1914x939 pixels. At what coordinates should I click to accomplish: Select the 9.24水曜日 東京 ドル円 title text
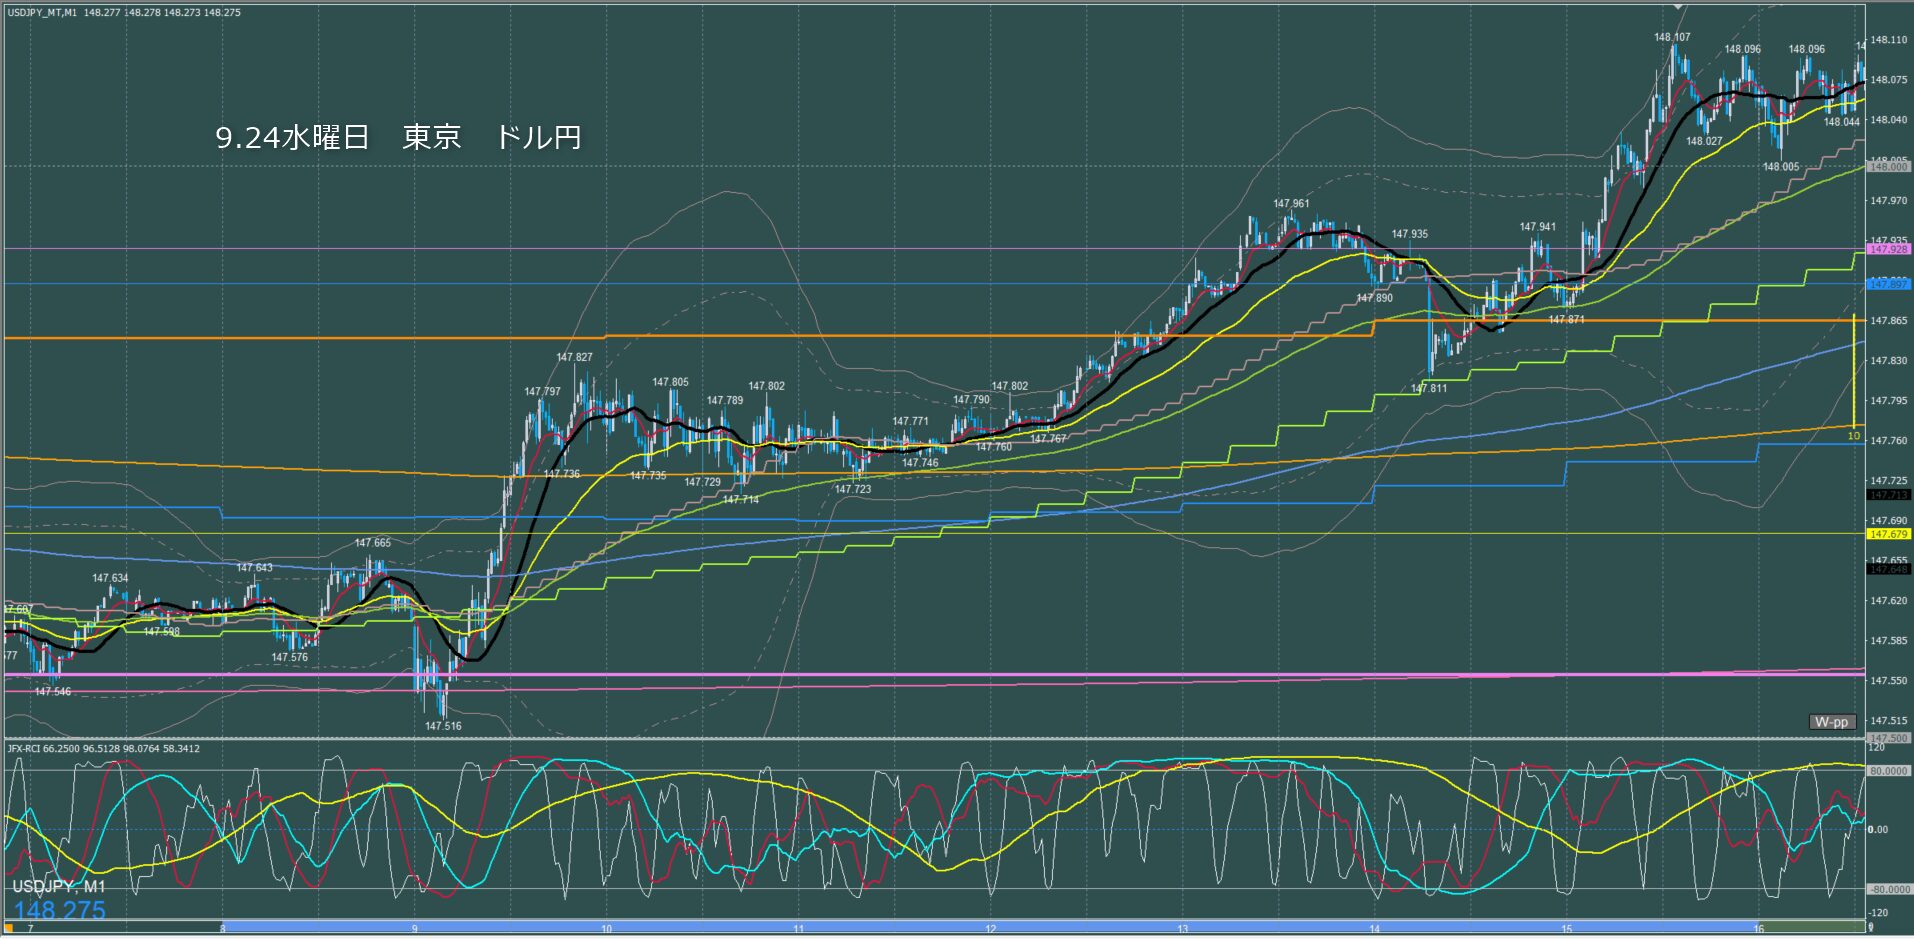pyautogui.click(x=398, y=137)
